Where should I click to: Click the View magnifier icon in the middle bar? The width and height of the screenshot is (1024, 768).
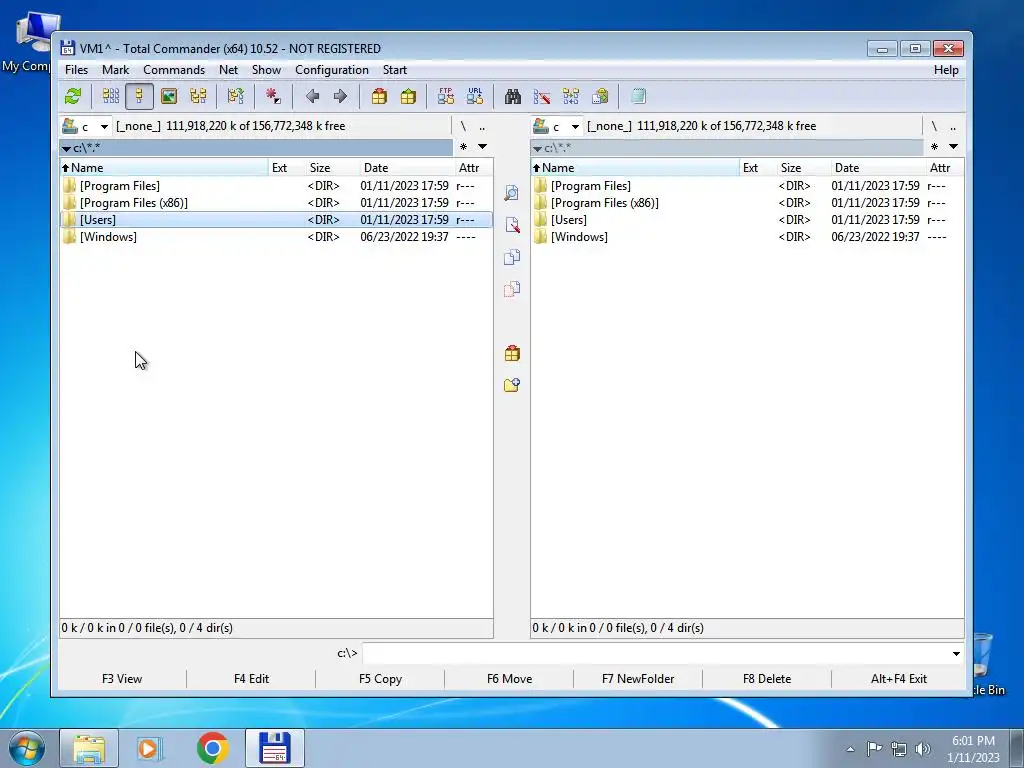[x=512, y=193]
